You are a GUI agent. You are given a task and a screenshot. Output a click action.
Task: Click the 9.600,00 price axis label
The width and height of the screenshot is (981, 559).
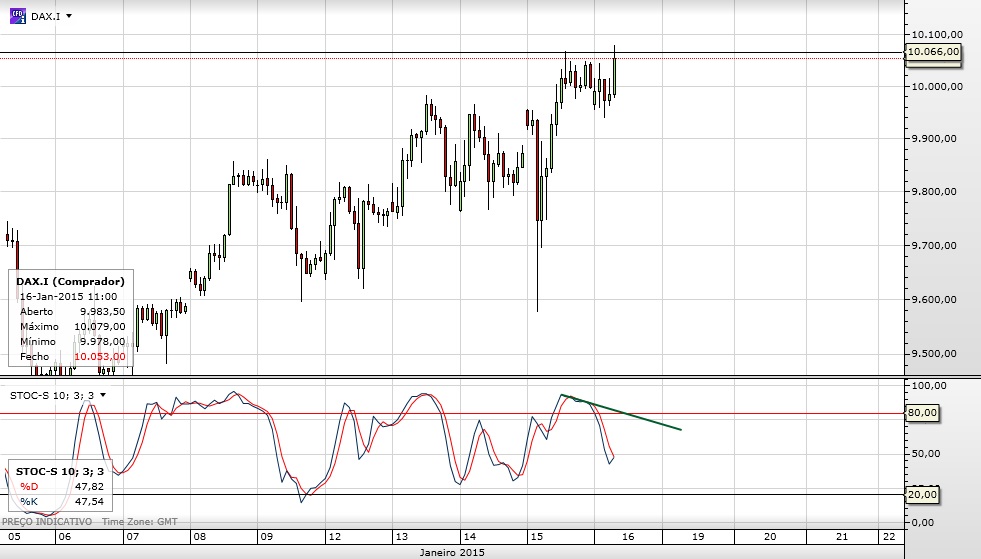click(x=933, y=299)
